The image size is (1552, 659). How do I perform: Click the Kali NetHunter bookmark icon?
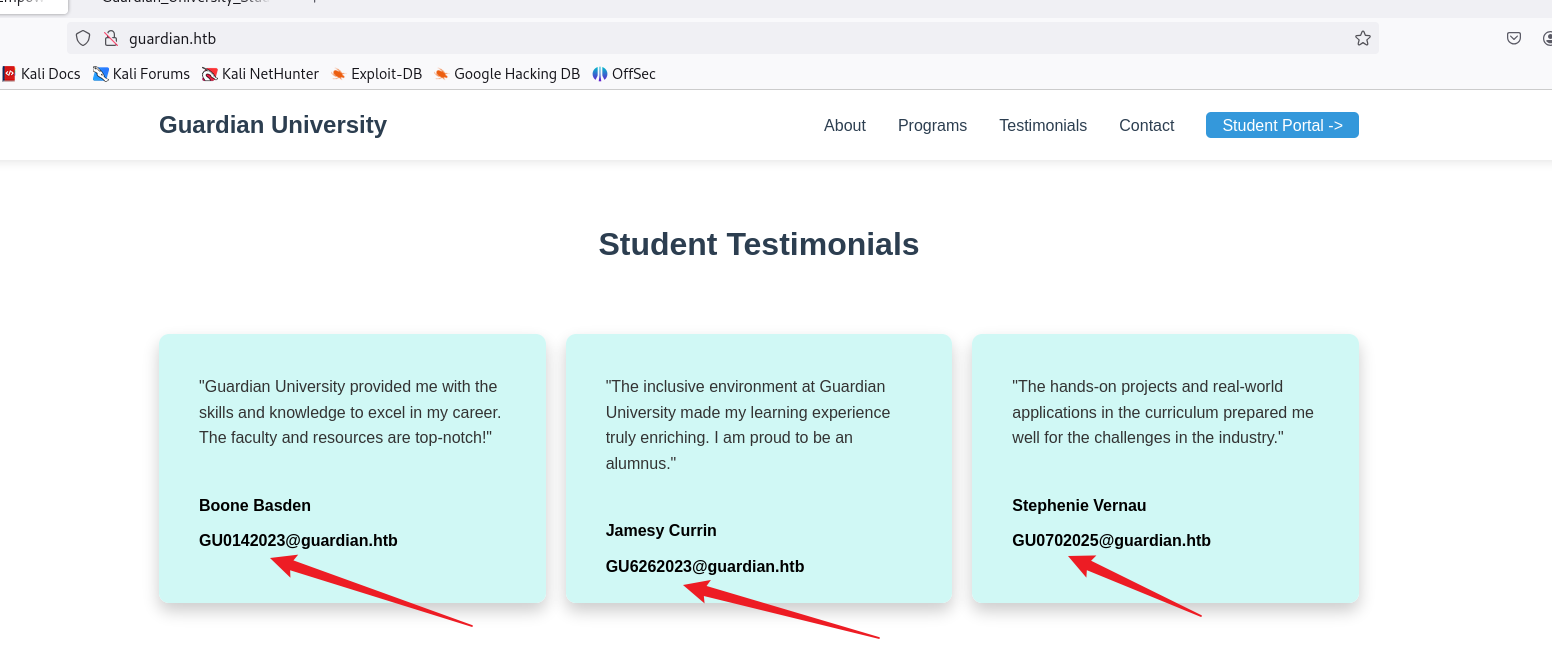[210, 73]
